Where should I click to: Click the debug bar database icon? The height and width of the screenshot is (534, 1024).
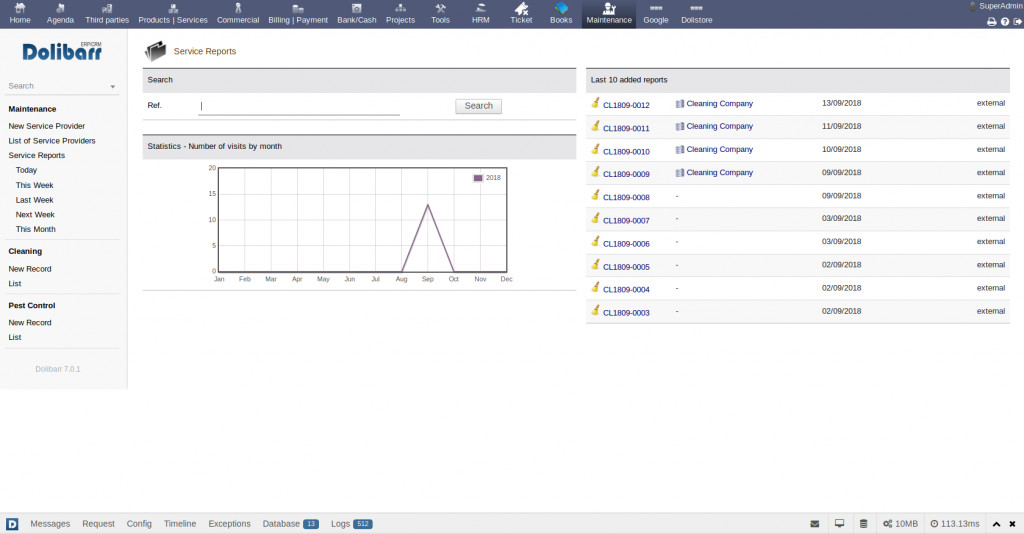[863, 524]
